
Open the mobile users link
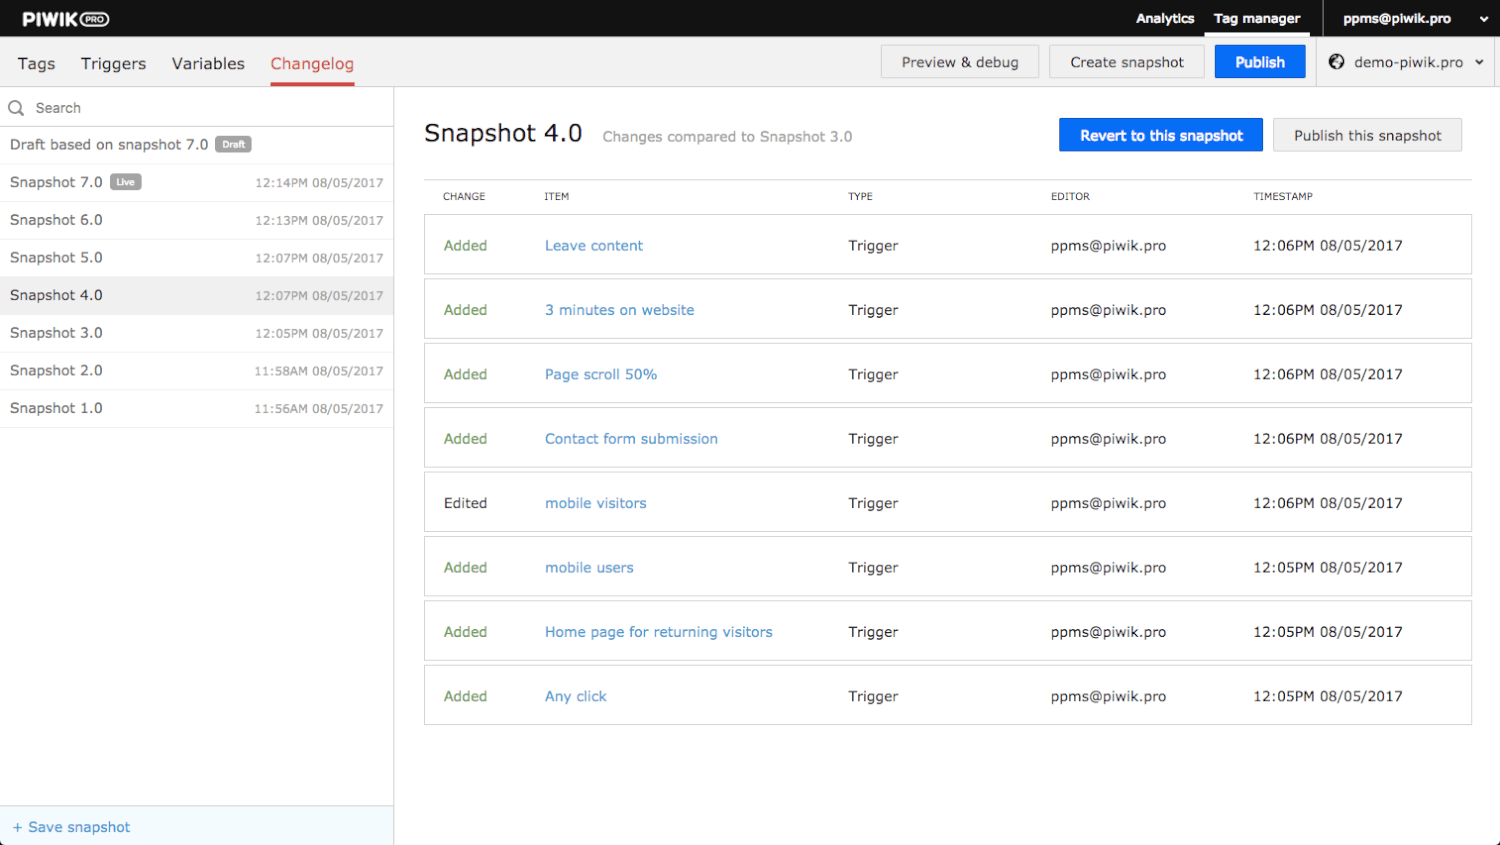(589, 567)
